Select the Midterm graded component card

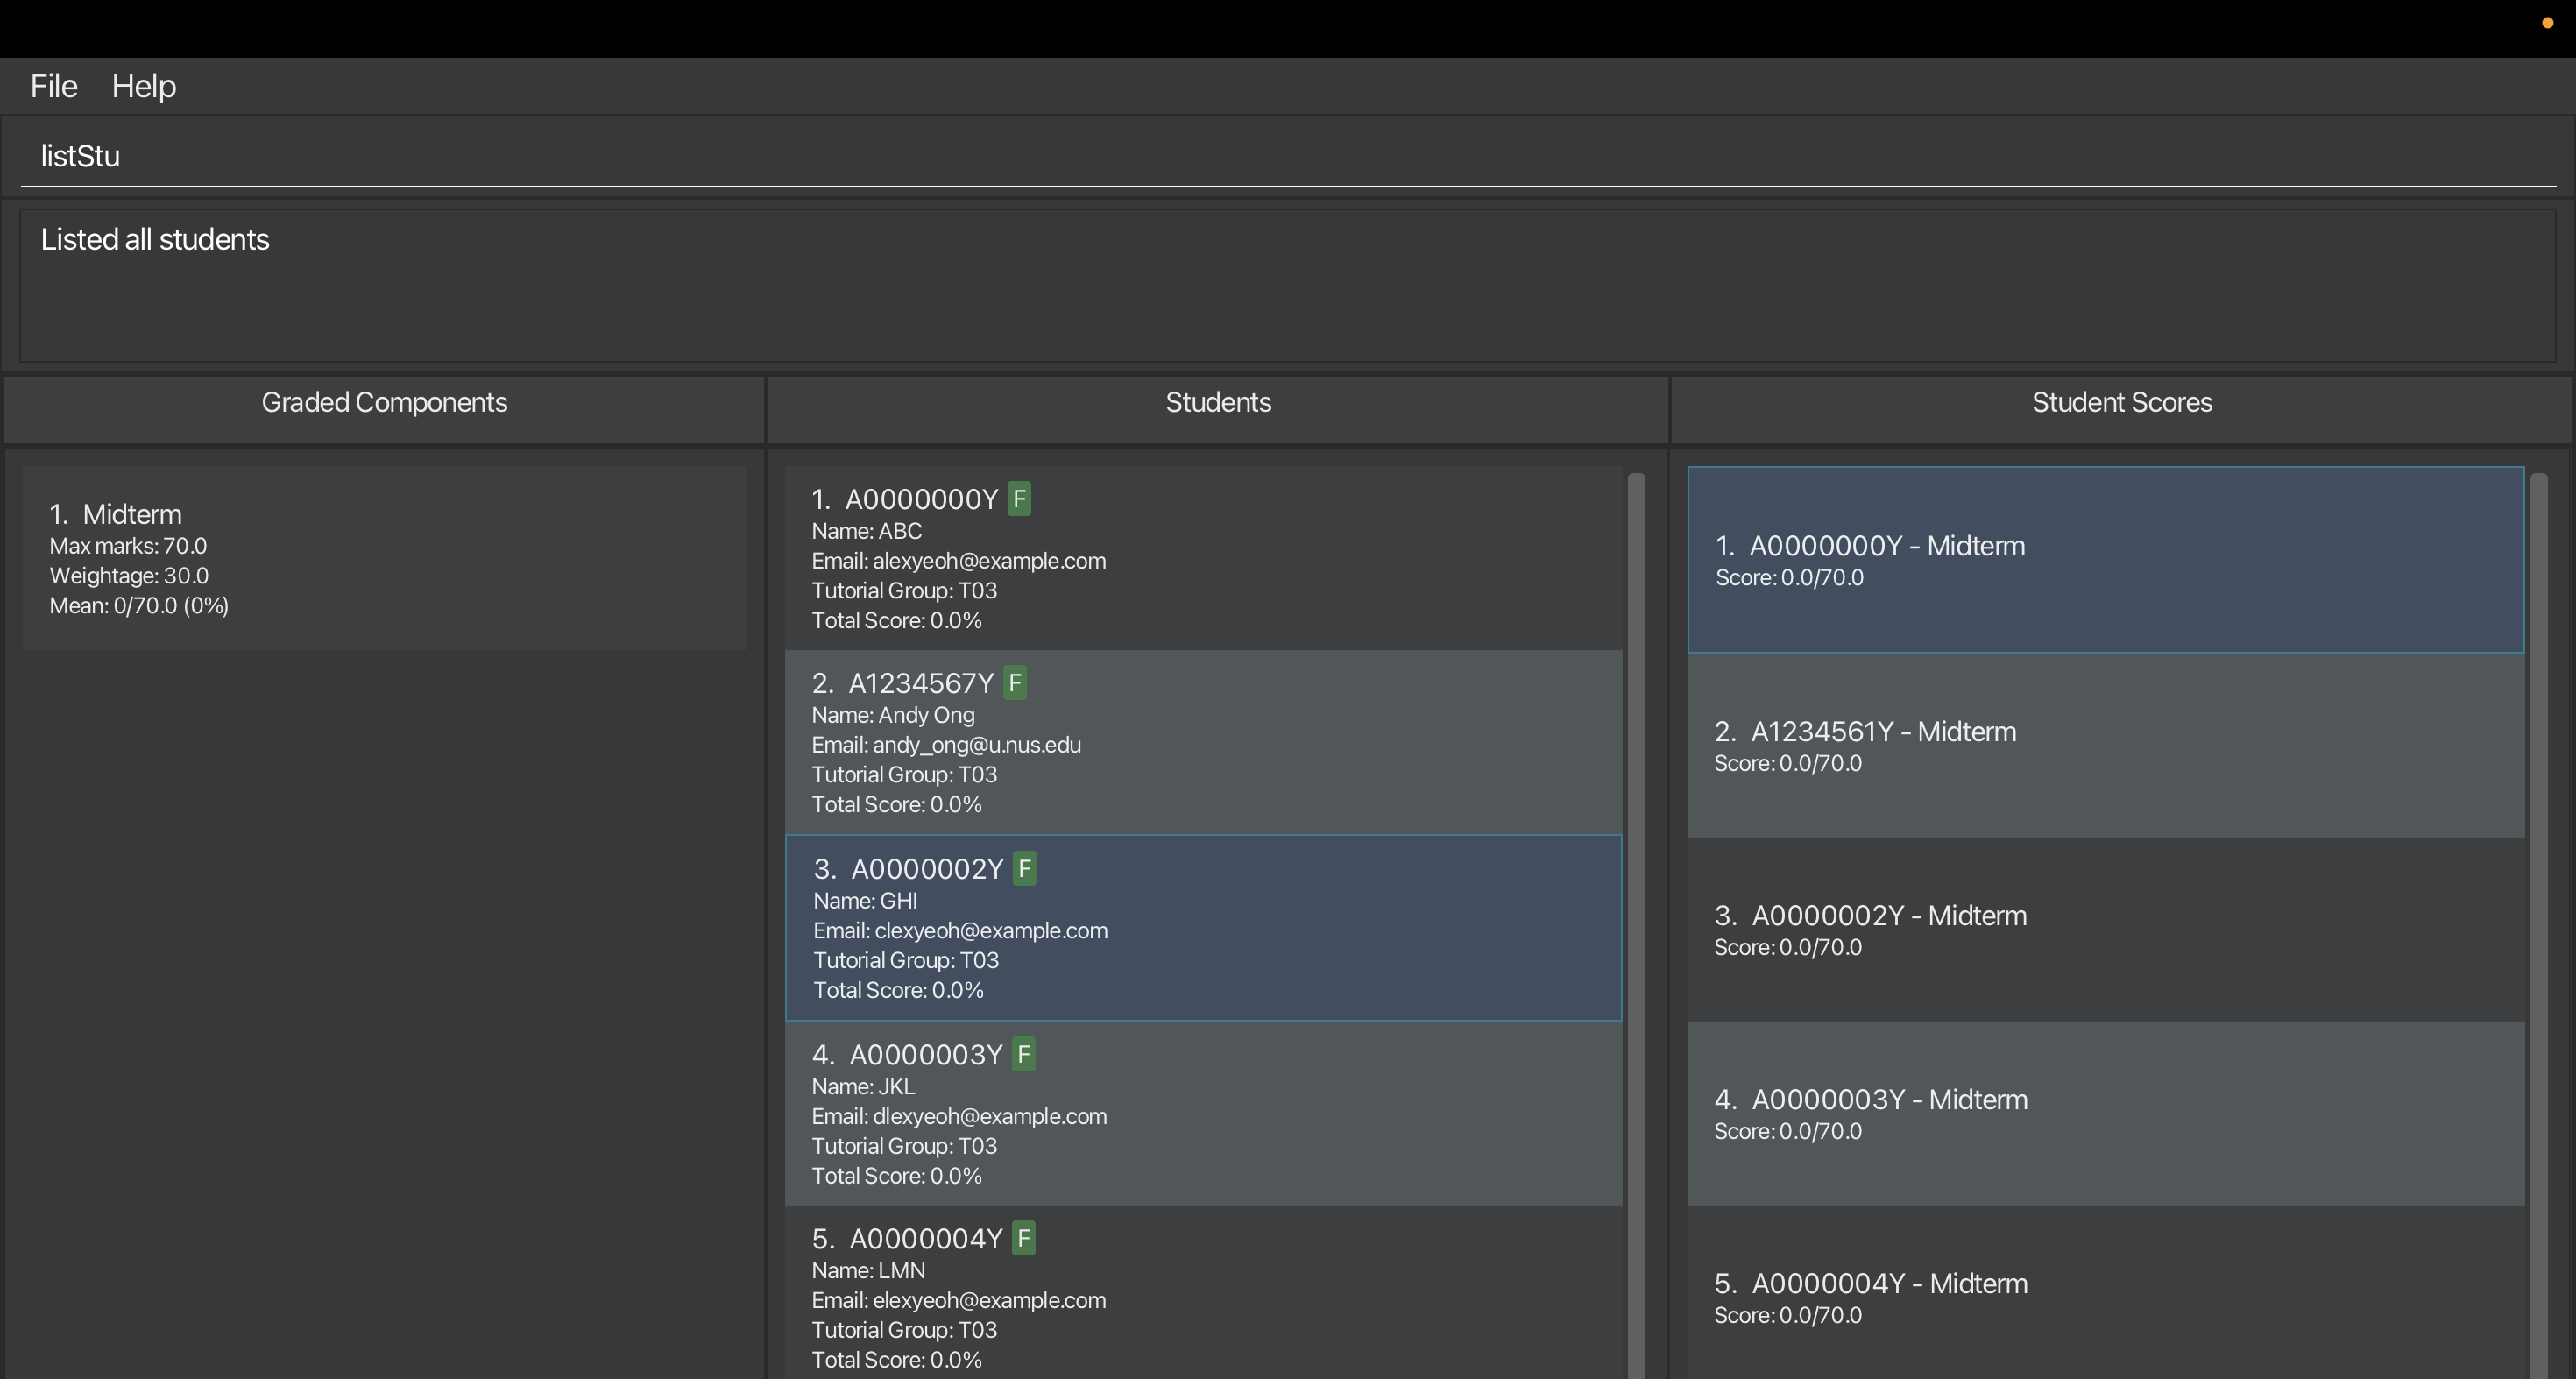[x=384, y=558]
